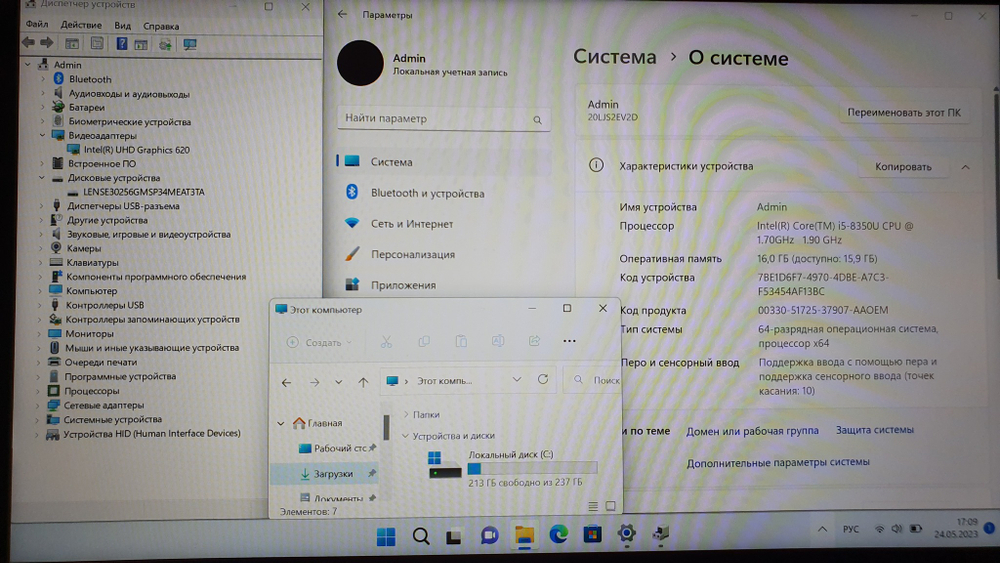1000x563 pixels.
Task: Select the LENSE30256GMSP34MEAT3TA disk device
Action: coord(143,192)
